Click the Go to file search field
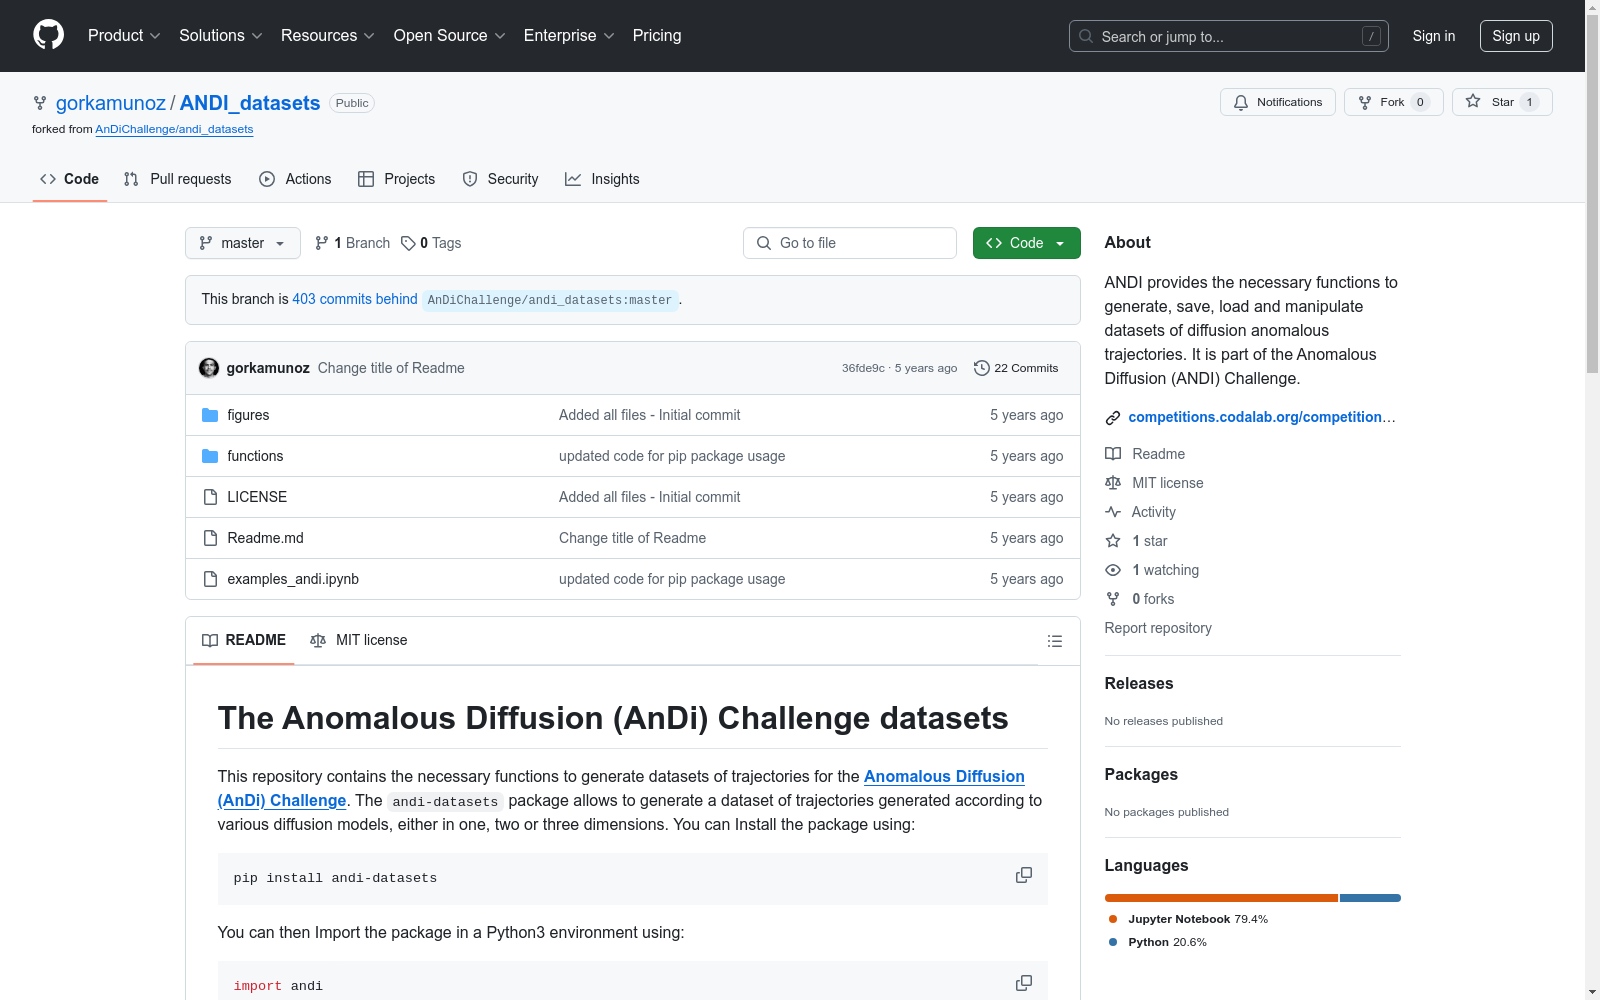This screenshot has height=1000, width=1600. pos(850,243)
